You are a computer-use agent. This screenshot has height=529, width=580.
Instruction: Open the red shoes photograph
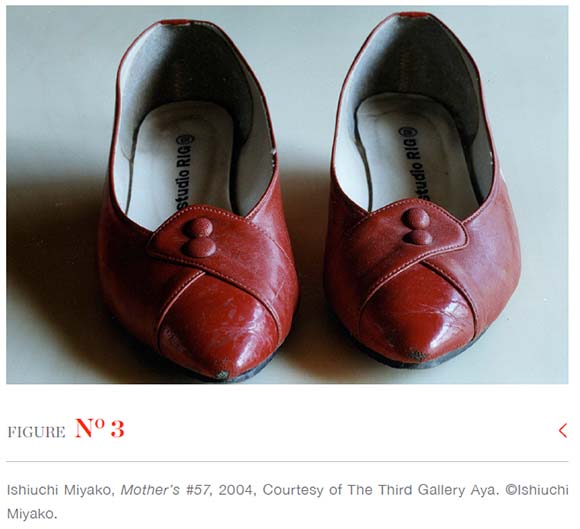(287, 195)
